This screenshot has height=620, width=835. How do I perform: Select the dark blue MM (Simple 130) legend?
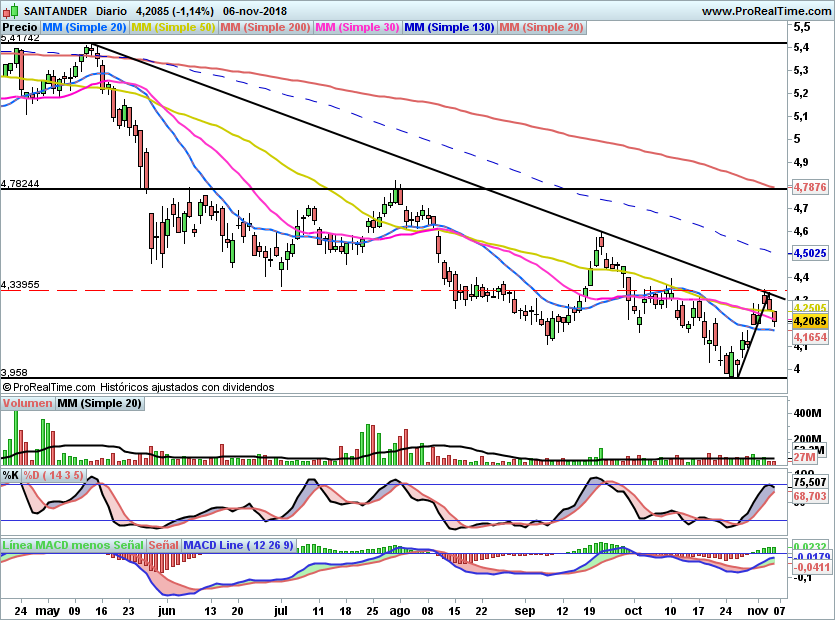tap(449, 27)
